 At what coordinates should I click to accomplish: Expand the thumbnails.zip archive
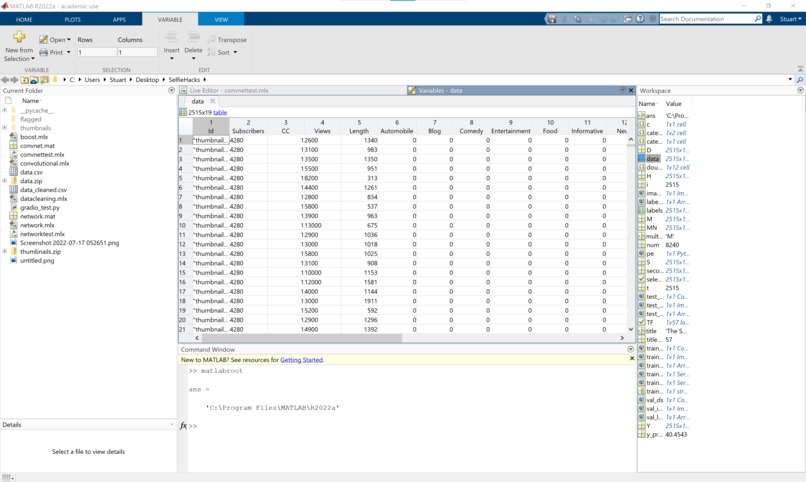tap(5, 252)
